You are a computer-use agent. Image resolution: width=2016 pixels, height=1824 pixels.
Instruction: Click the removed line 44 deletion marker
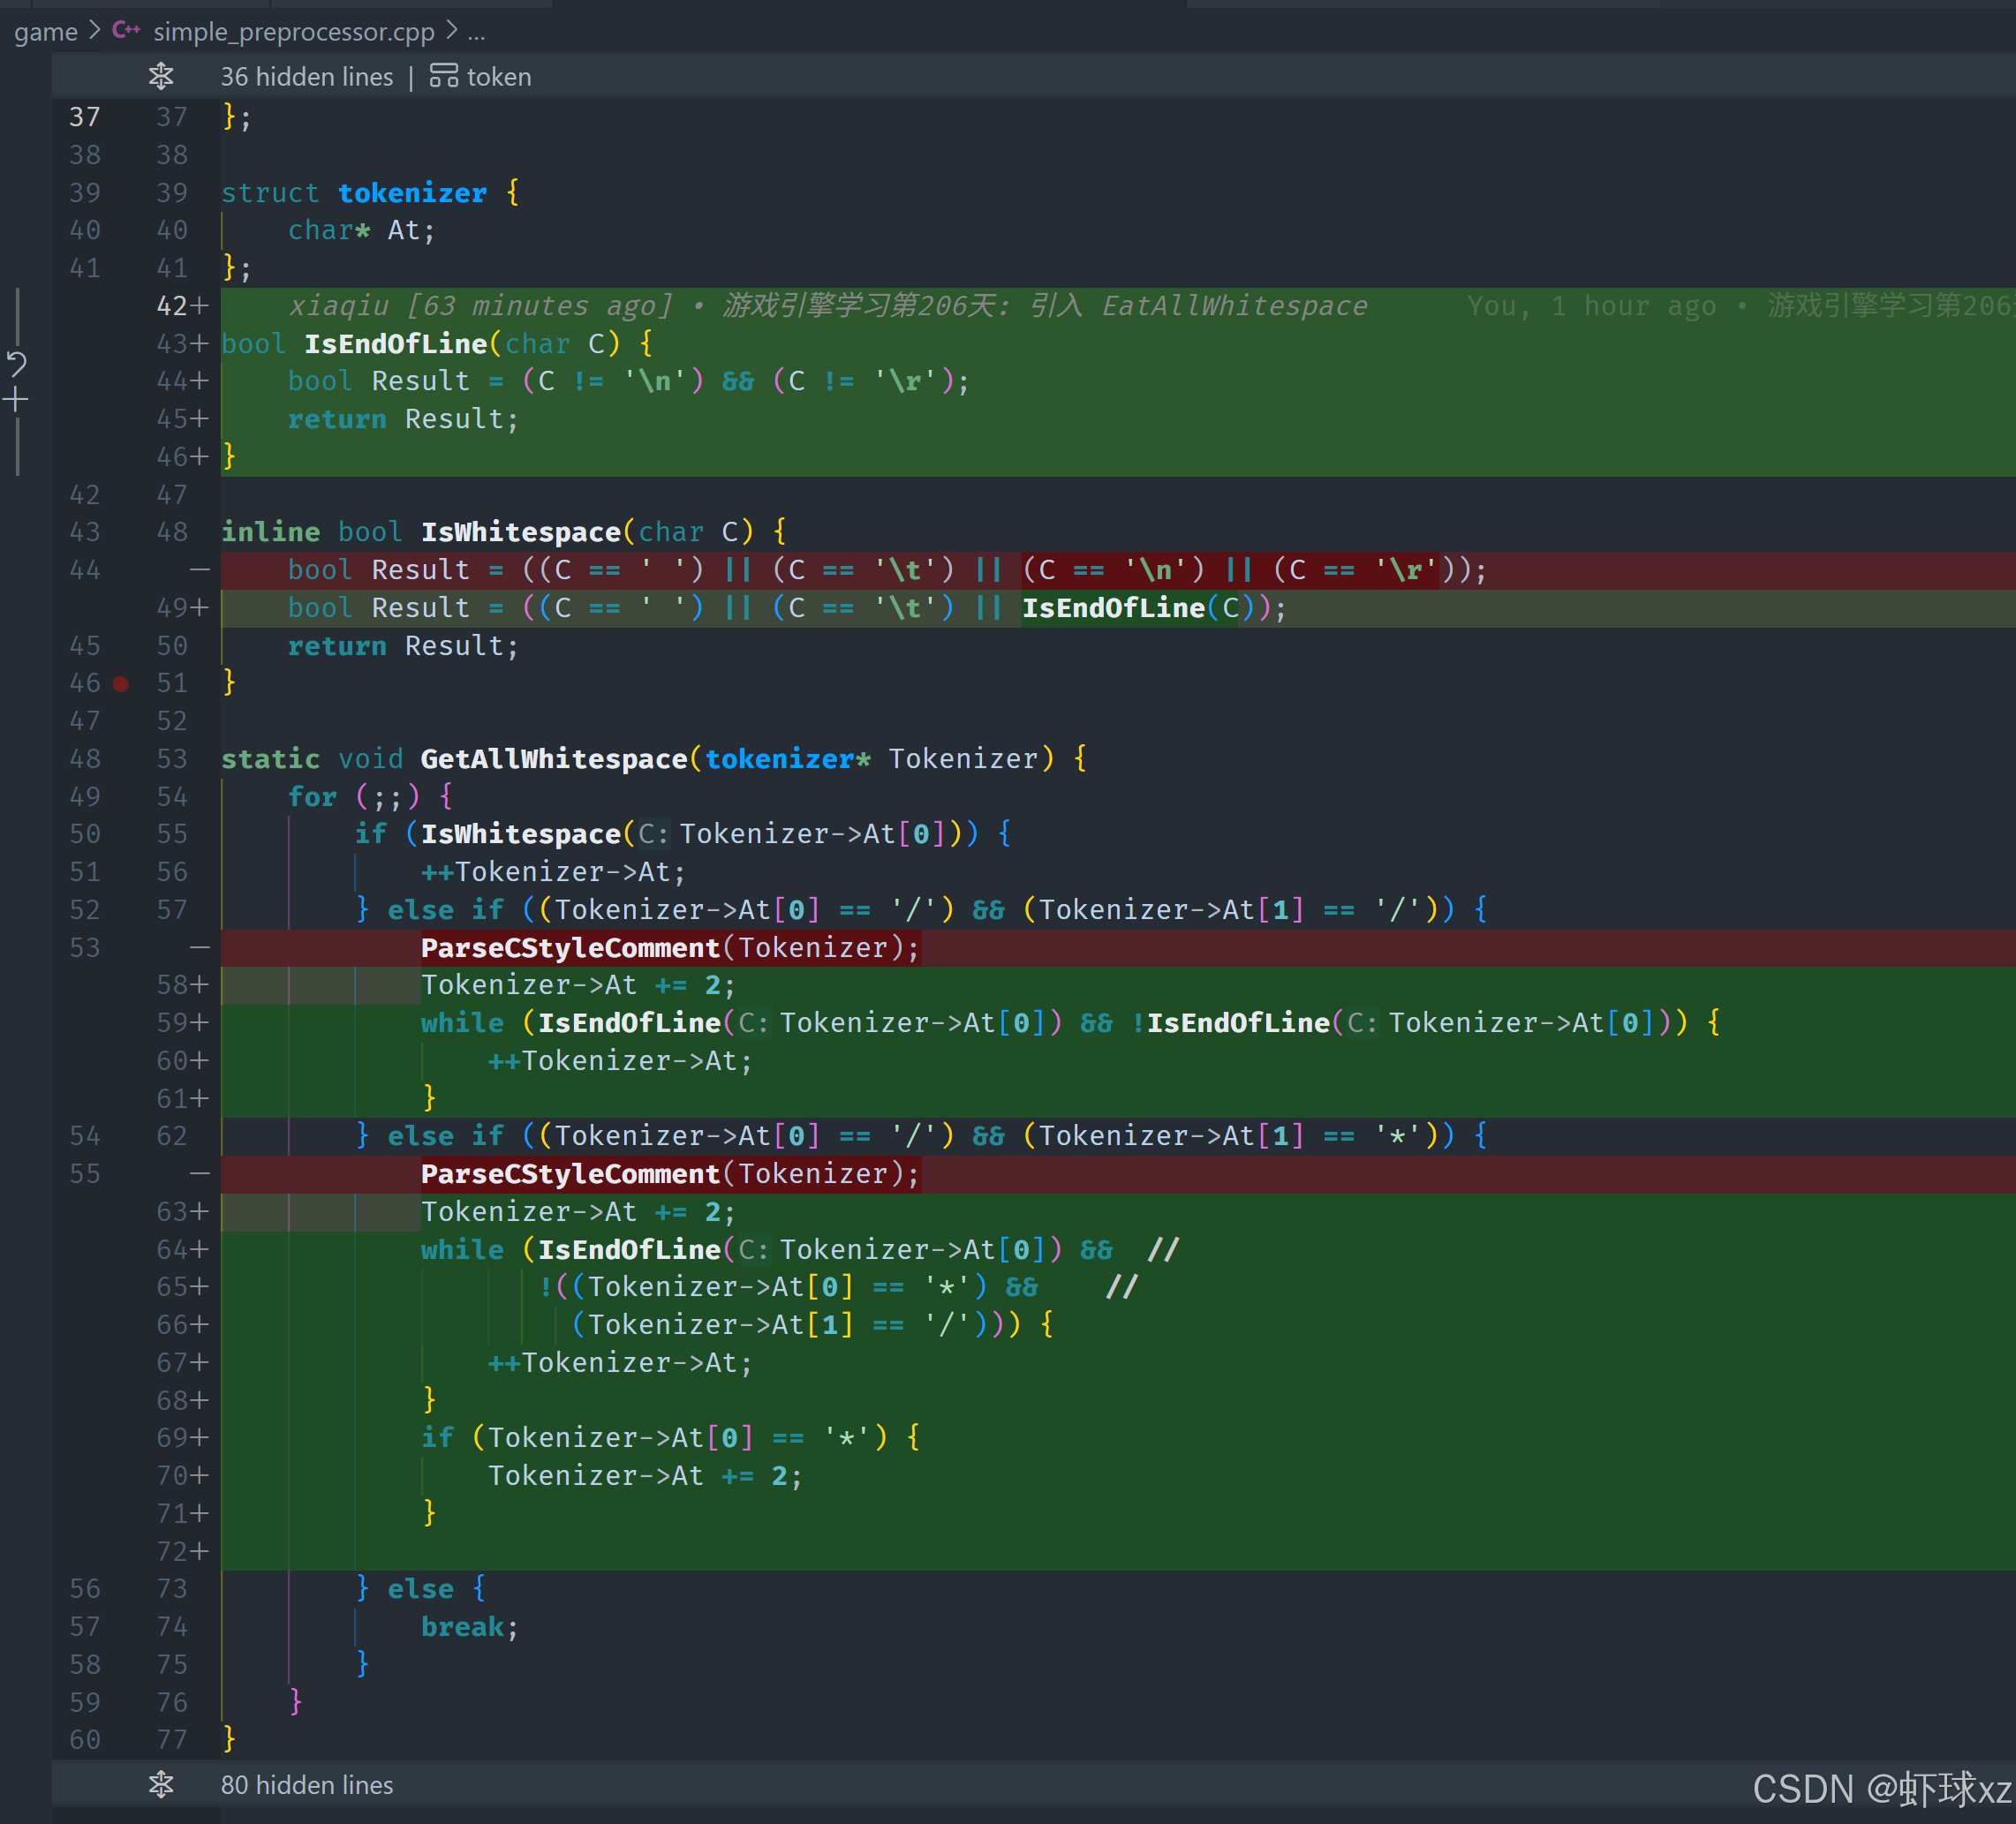coord(200,570)
